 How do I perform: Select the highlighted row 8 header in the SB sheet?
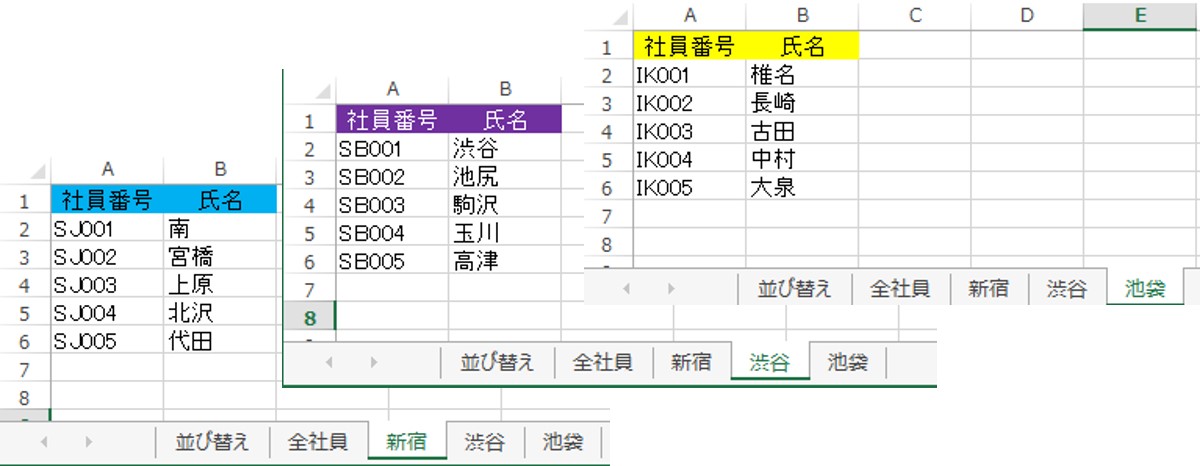click(x=310, y=317)
